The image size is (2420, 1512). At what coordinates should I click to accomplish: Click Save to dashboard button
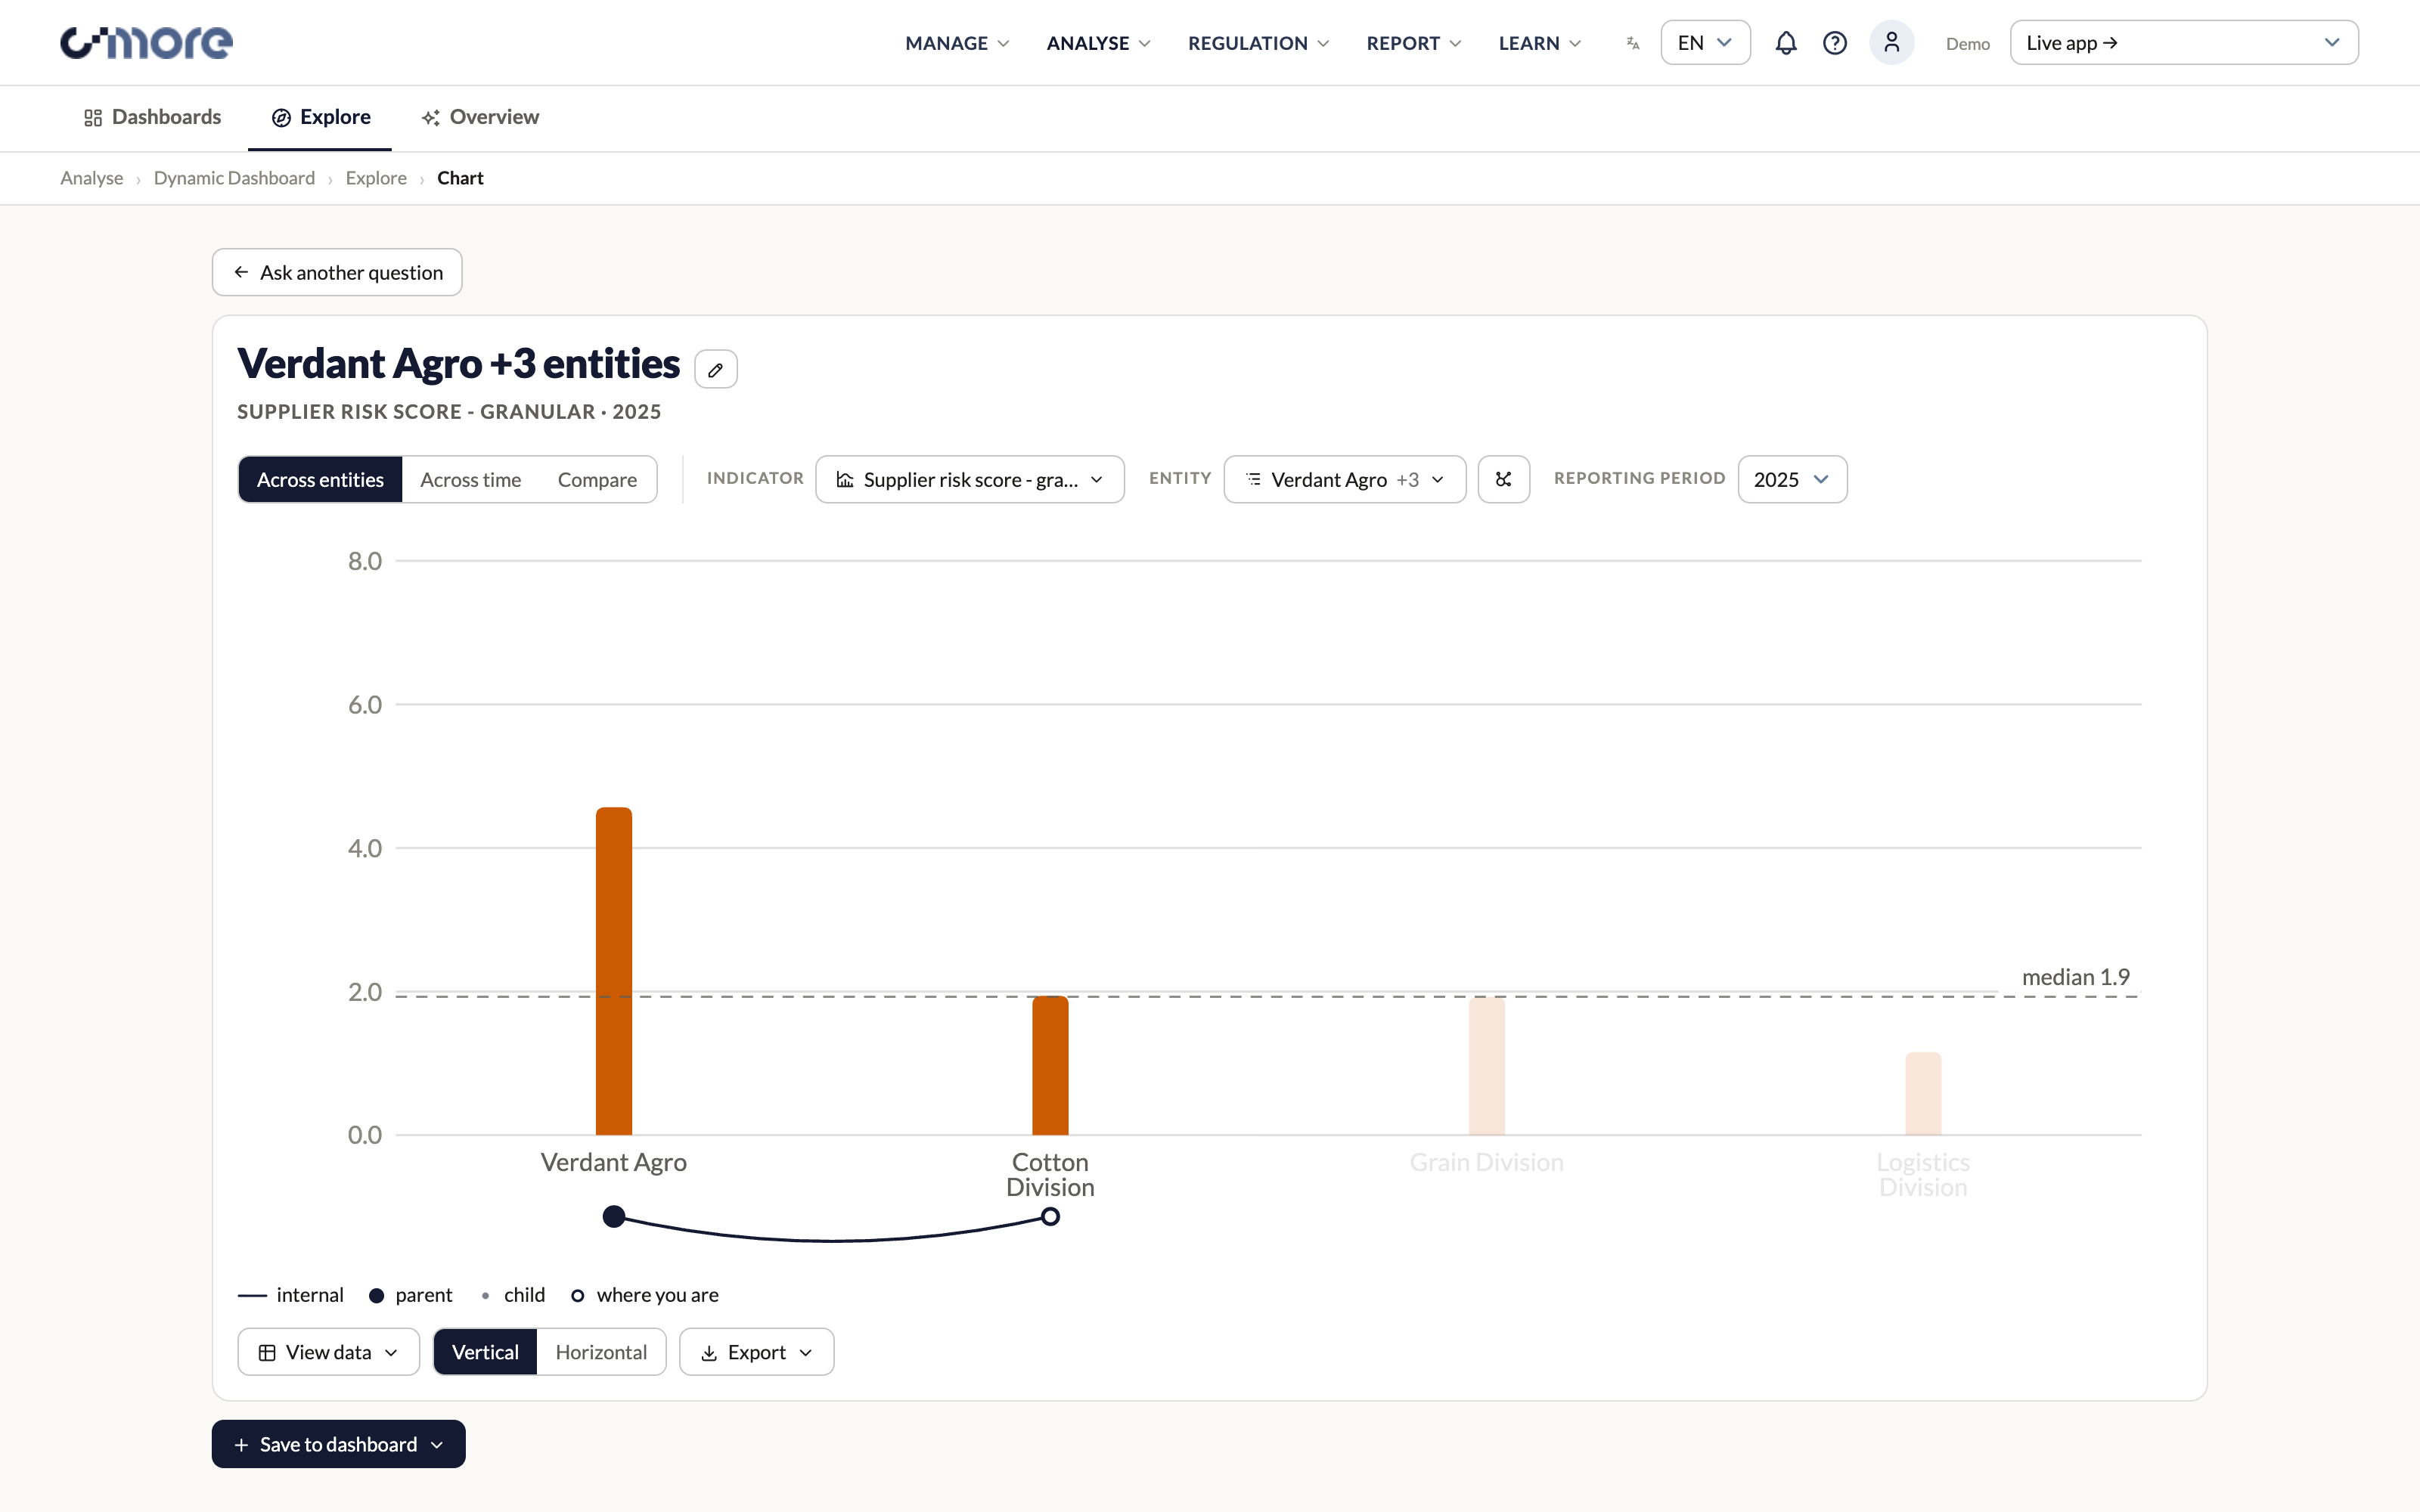(338, 1444)
